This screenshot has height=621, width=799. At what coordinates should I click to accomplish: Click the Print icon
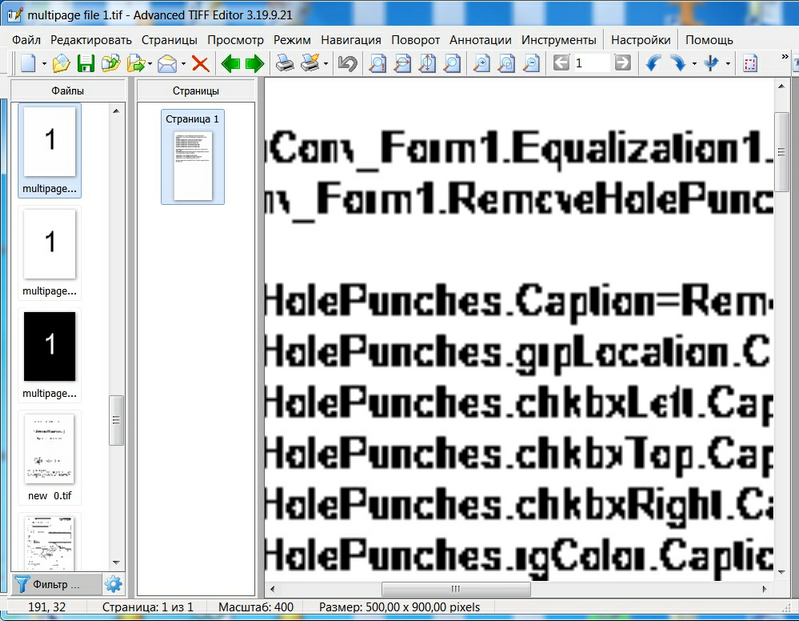pyautogui.click(x=284, y=64)
